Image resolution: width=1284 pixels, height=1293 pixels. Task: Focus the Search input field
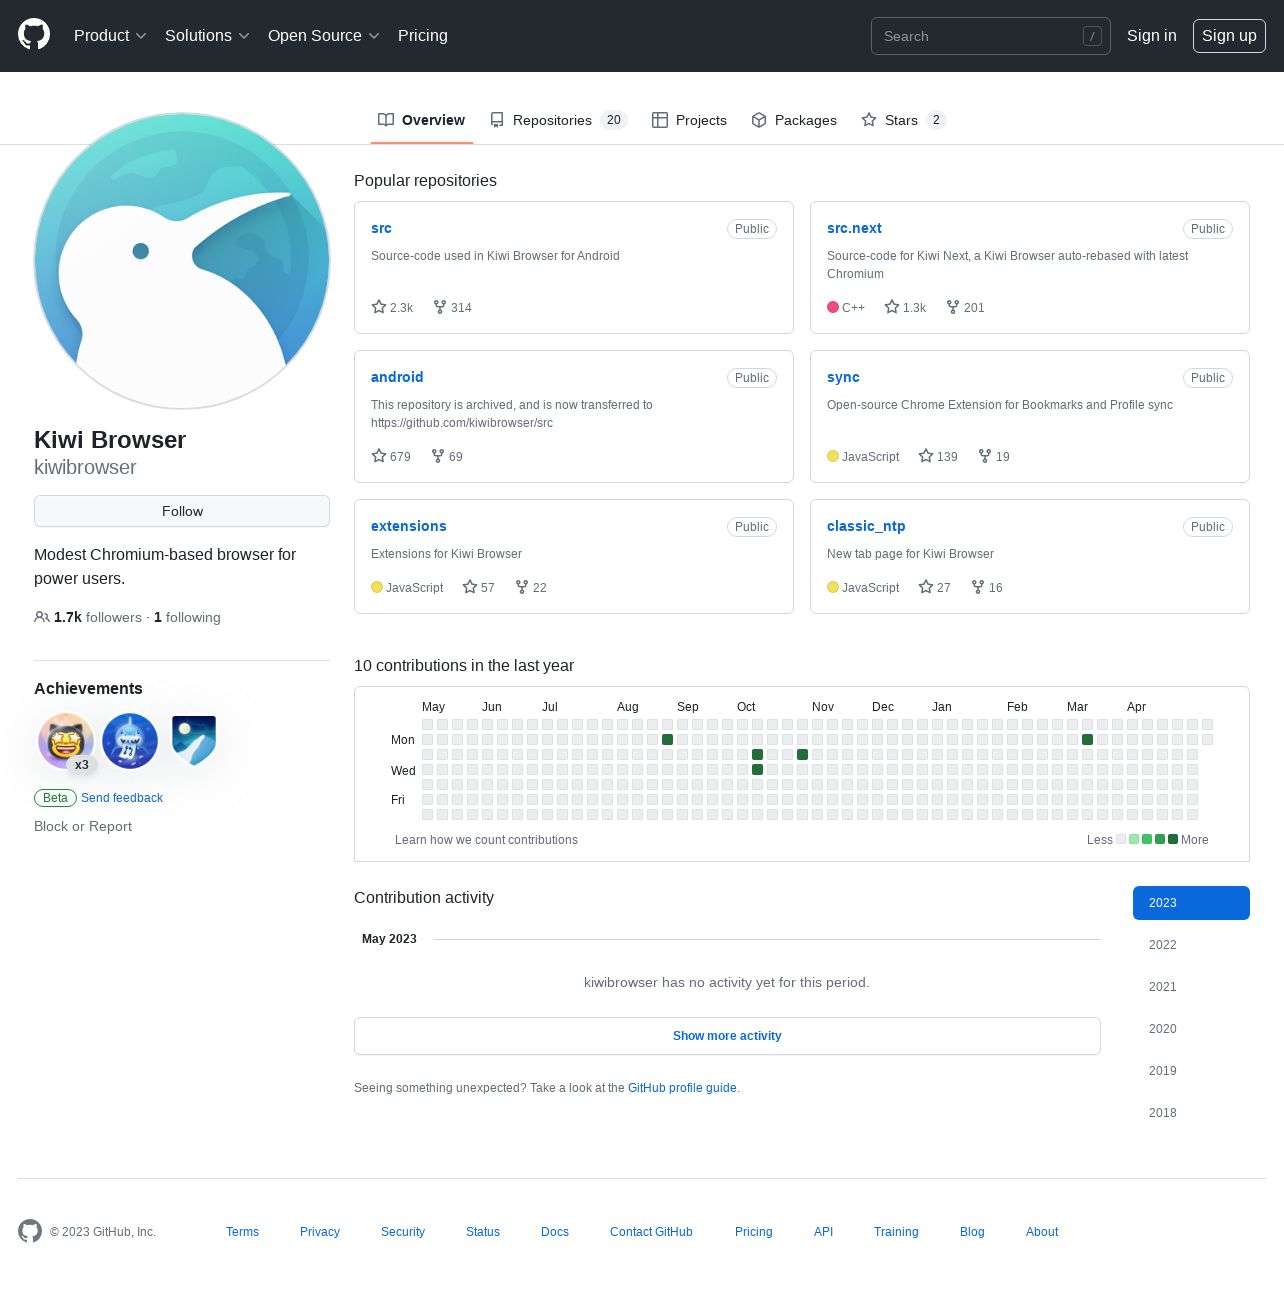point(990,36)
